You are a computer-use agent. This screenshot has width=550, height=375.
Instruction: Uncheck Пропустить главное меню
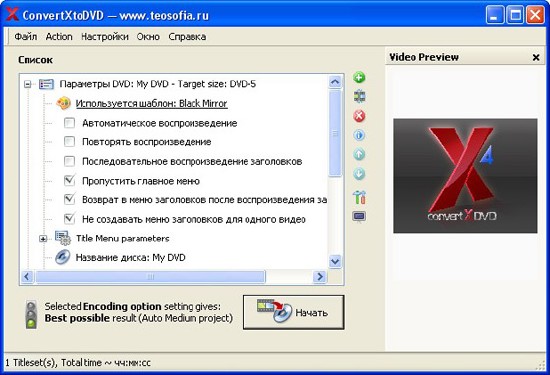pos(69,181)
